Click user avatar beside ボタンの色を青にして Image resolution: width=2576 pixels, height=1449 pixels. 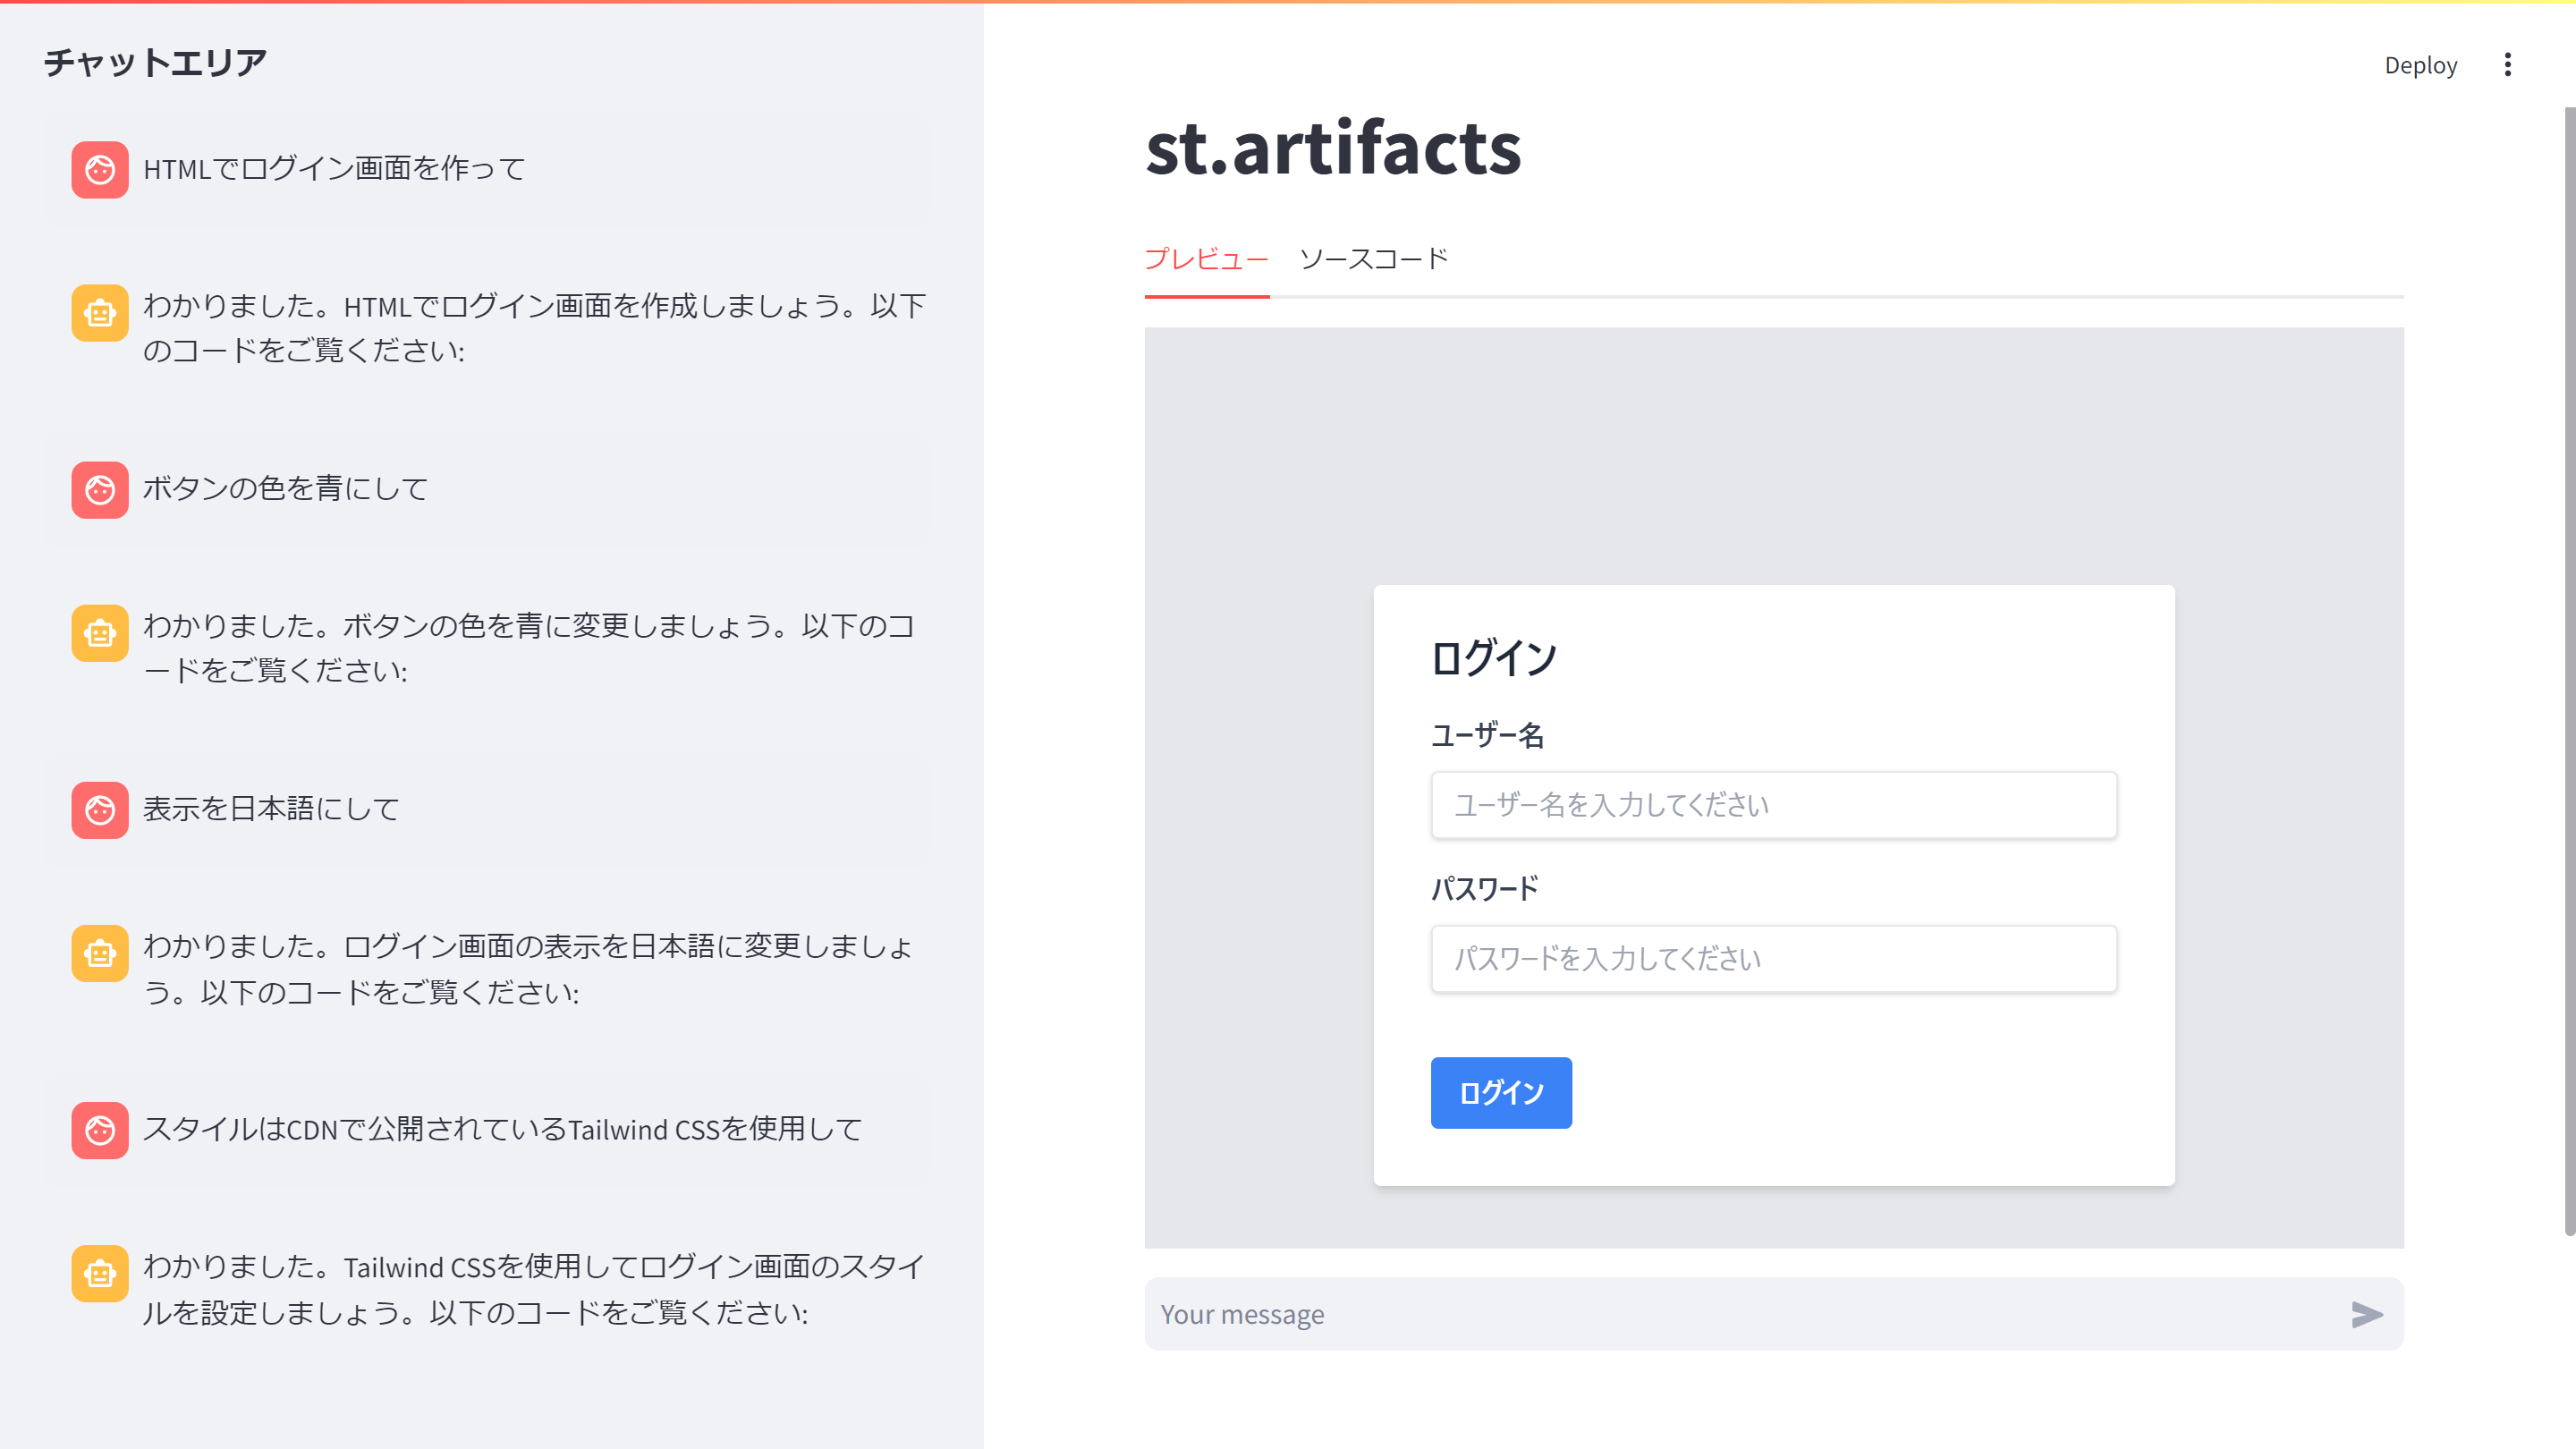click(x=99, y=489)
